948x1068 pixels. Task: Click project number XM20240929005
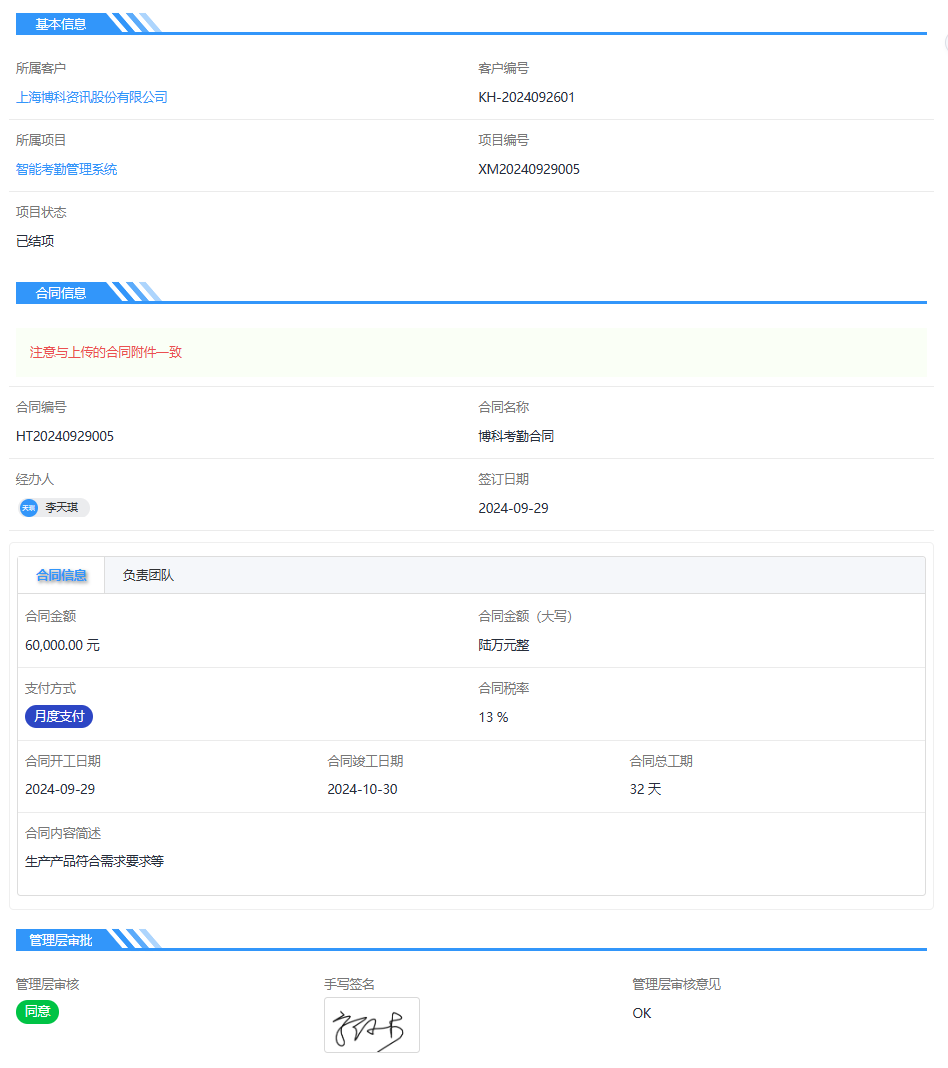(x=529, y=169)
